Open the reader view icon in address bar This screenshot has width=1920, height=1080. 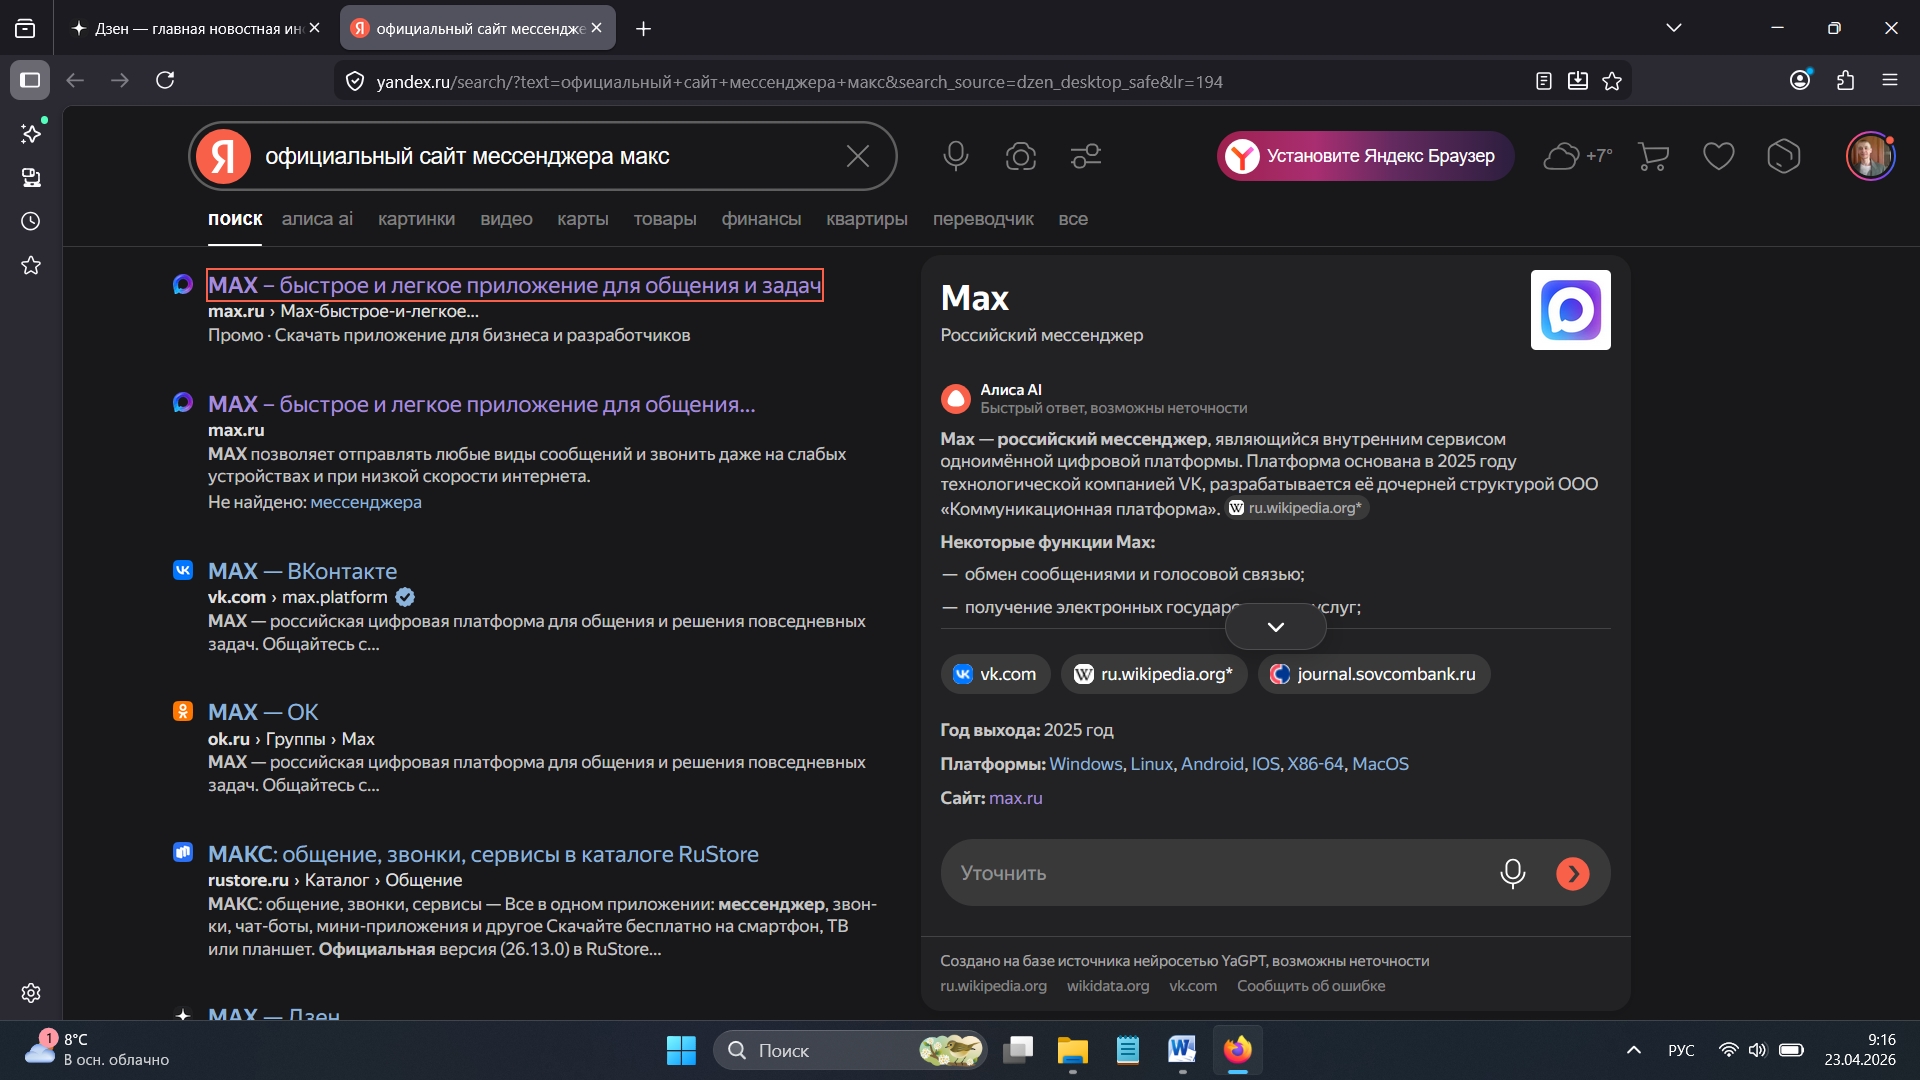click(x=1544, y=81)
